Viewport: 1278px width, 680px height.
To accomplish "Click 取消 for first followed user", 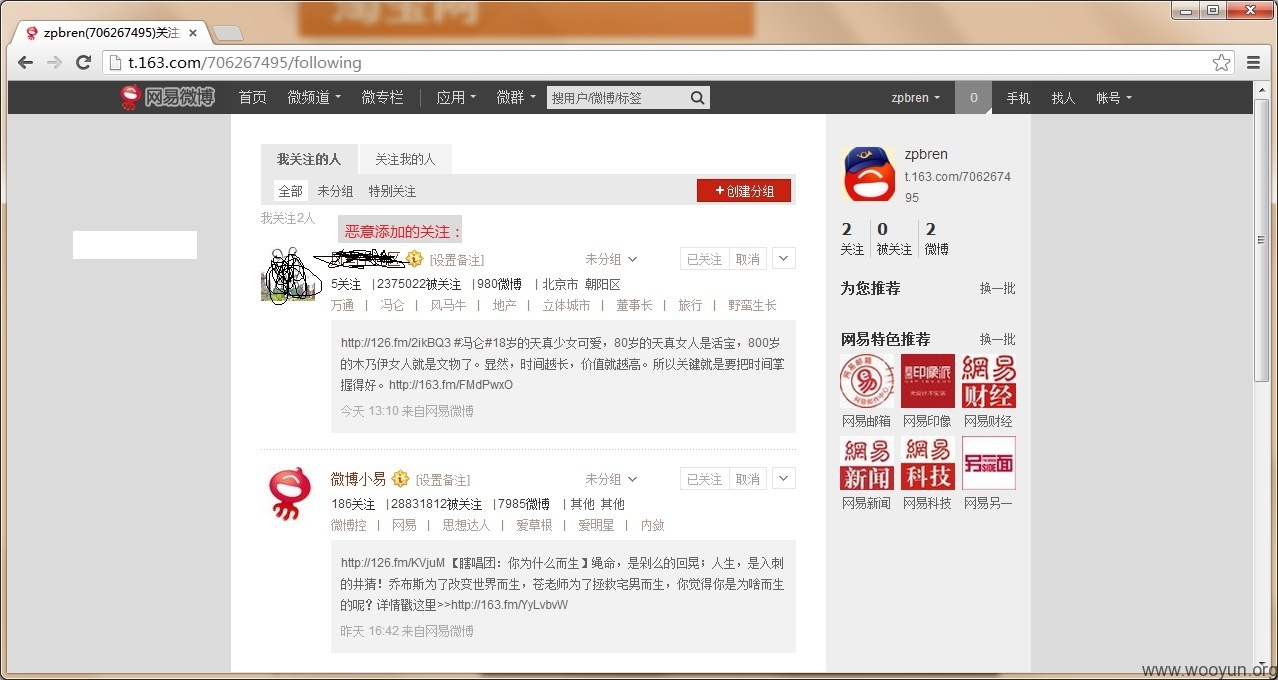I will click(748, 259).
